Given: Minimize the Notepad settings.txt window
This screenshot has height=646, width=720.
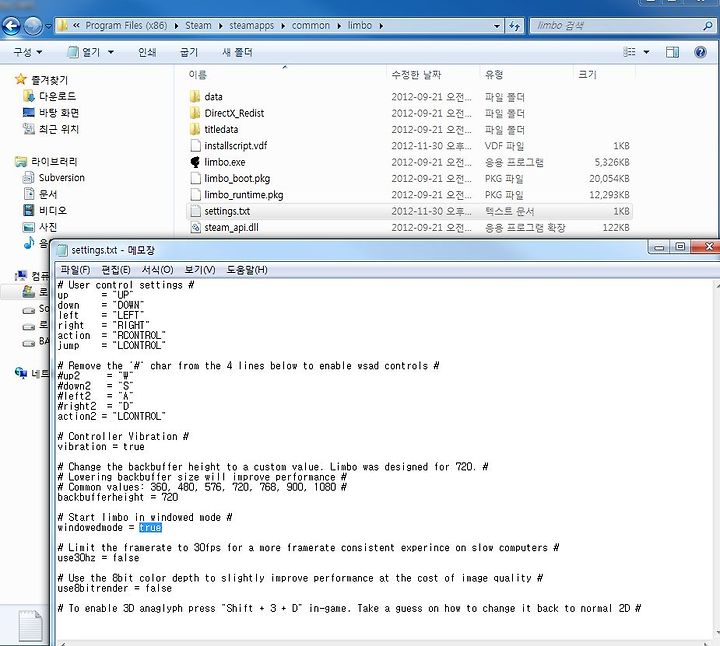Looking at the screenshot, I should 659,247.
